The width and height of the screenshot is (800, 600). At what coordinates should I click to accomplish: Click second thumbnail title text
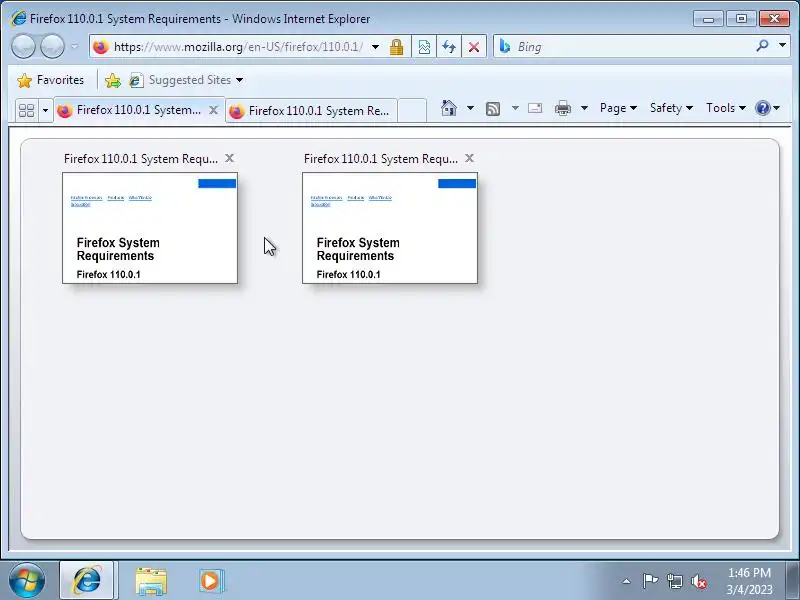[x=381, y=159]
